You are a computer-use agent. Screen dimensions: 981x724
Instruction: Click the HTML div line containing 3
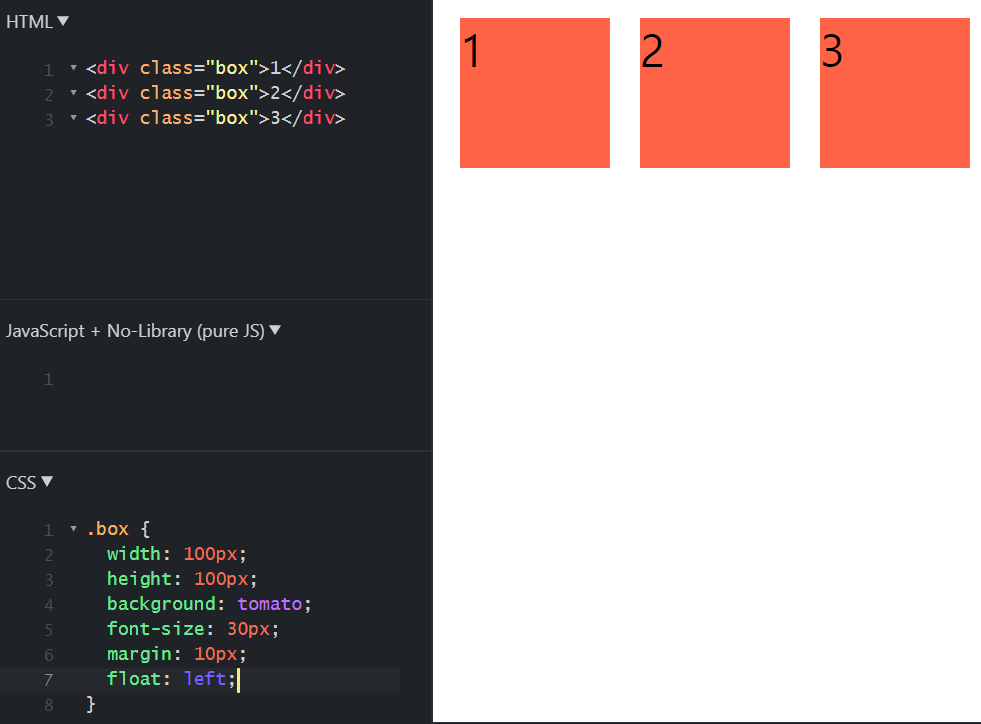click(x=215, y=118)
